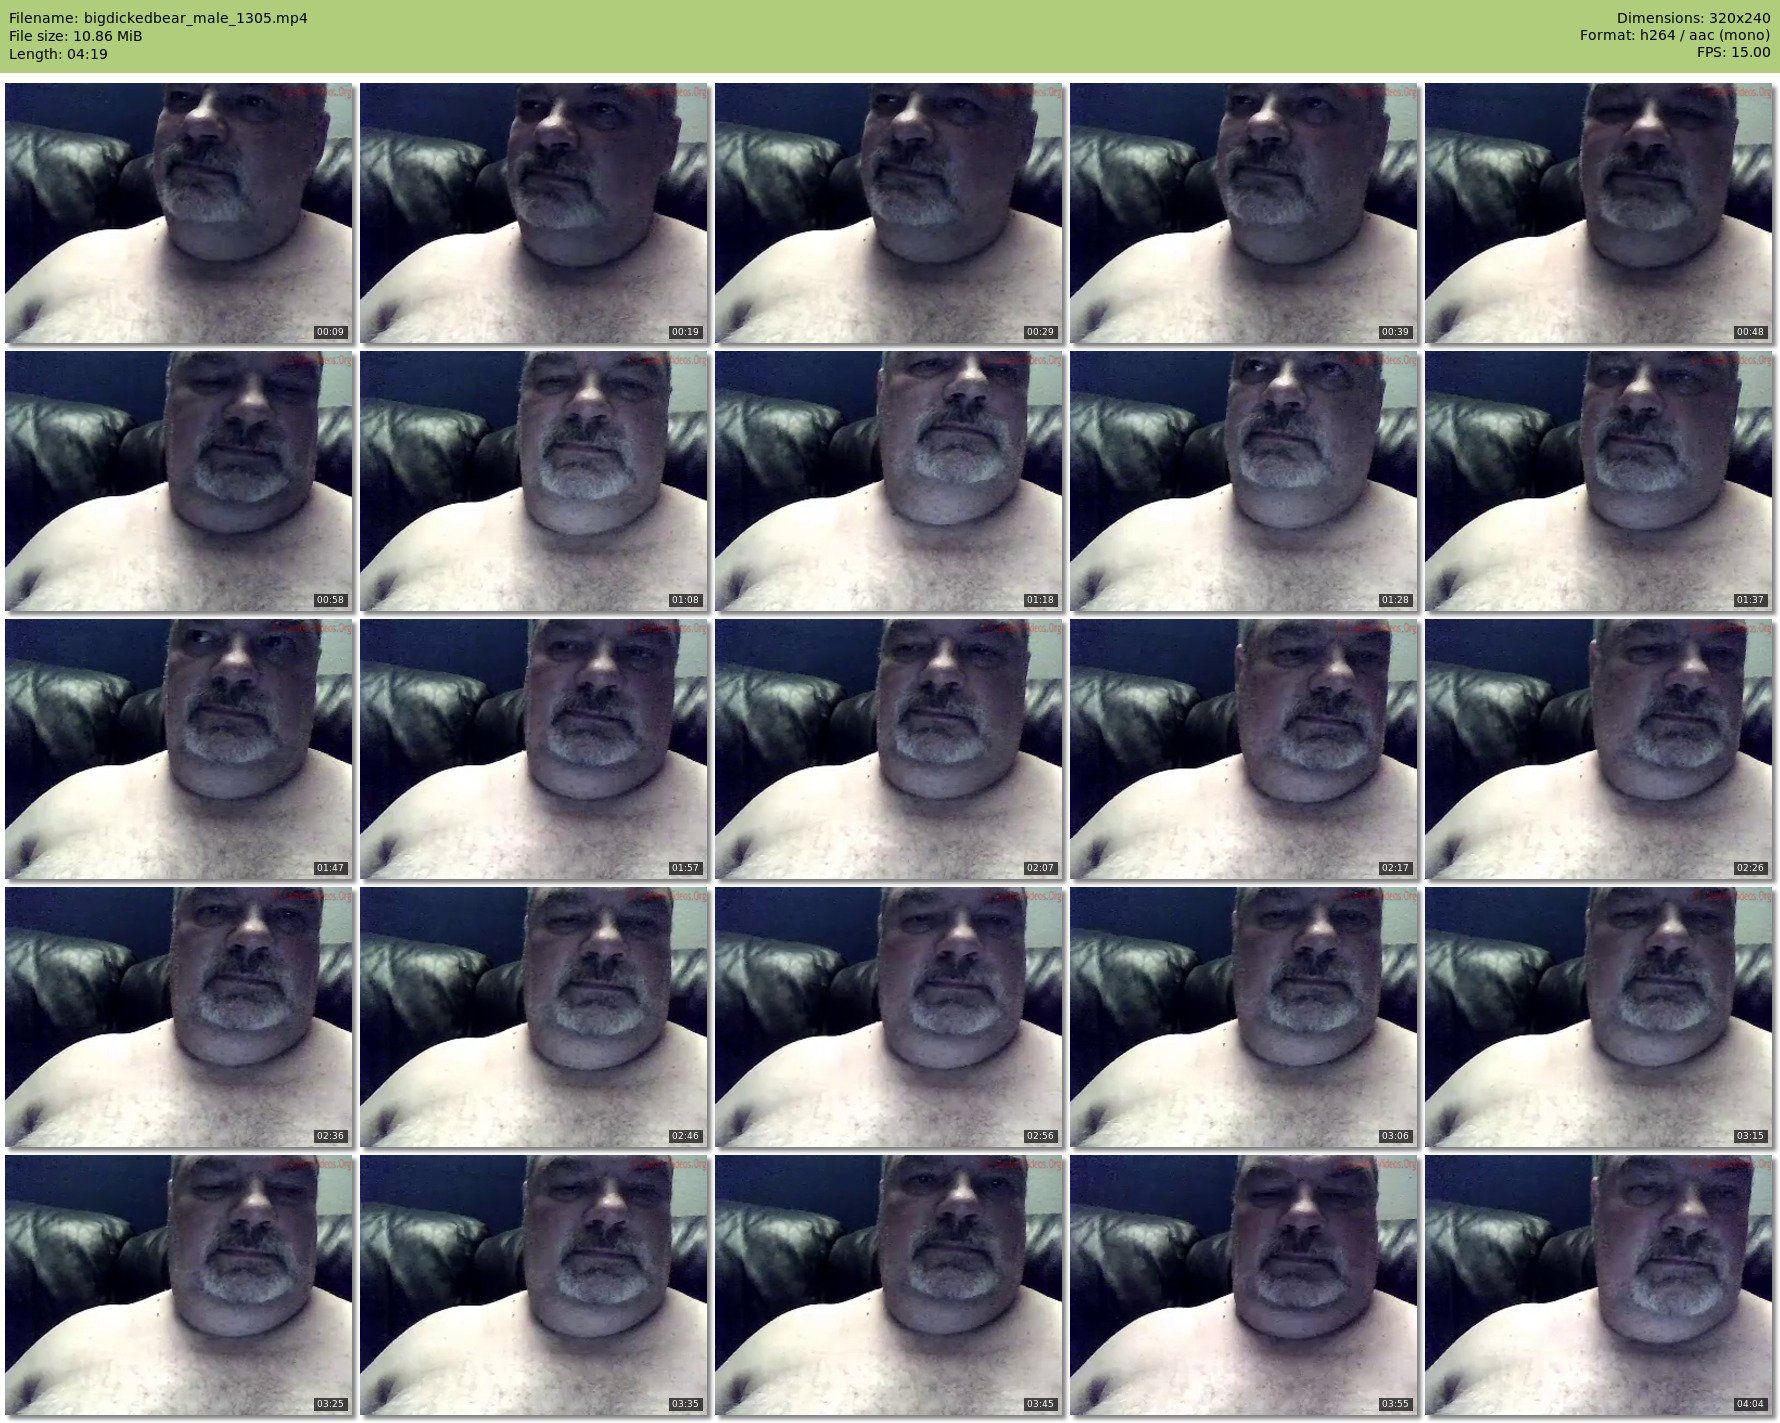Select the thumbnail labeled 02:17
The image size is (1780, 1423).
click(x=1243, y=749)
